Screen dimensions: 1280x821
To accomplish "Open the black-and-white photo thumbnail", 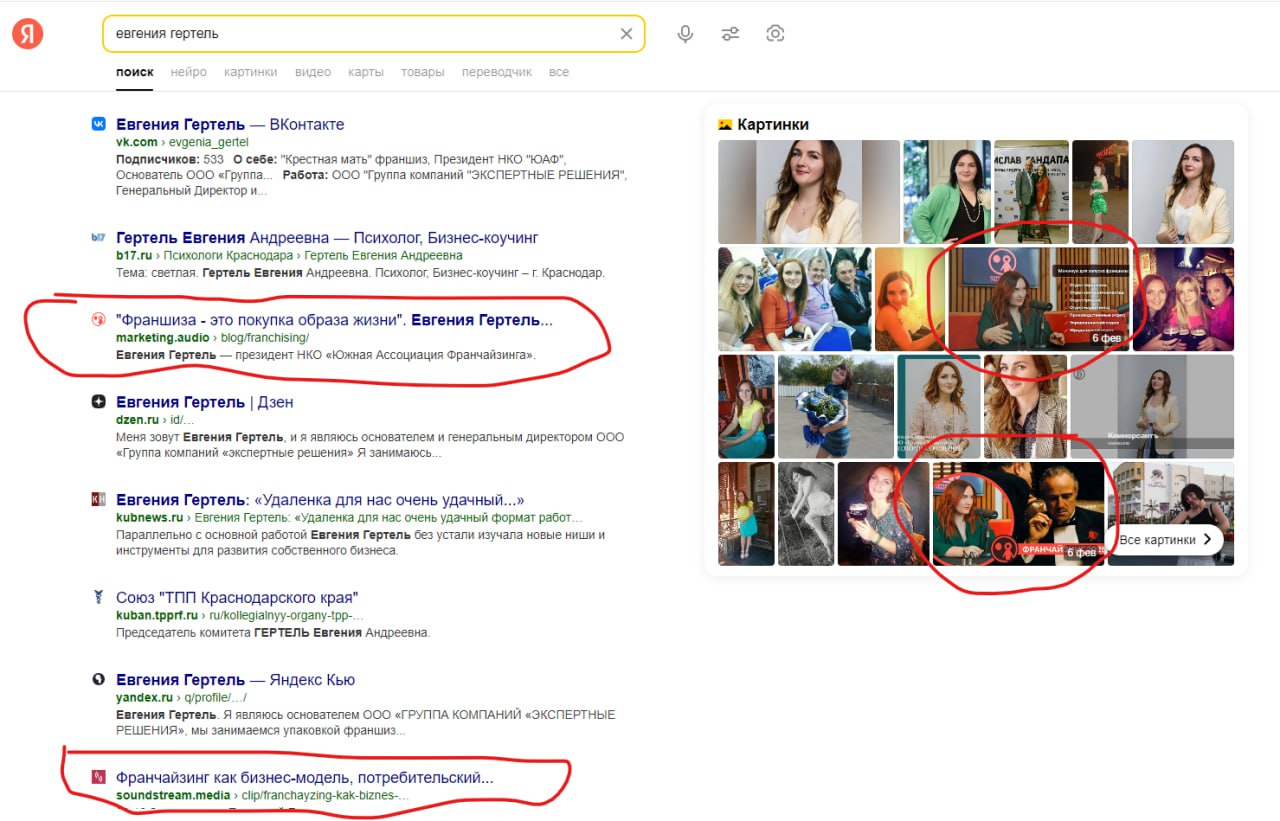I will [x=806, y=514].
